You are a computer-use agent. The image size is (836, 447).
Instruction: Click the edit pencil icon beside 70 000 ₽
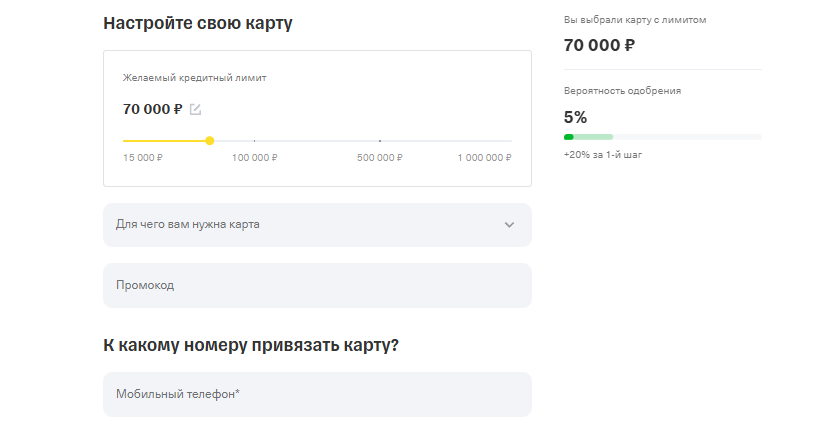click(195, 109)
